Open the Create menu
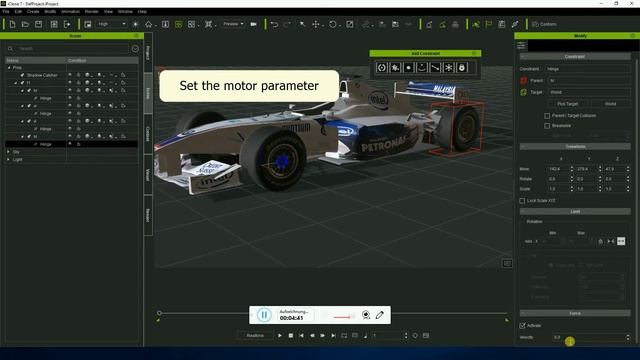 point(33,12)
